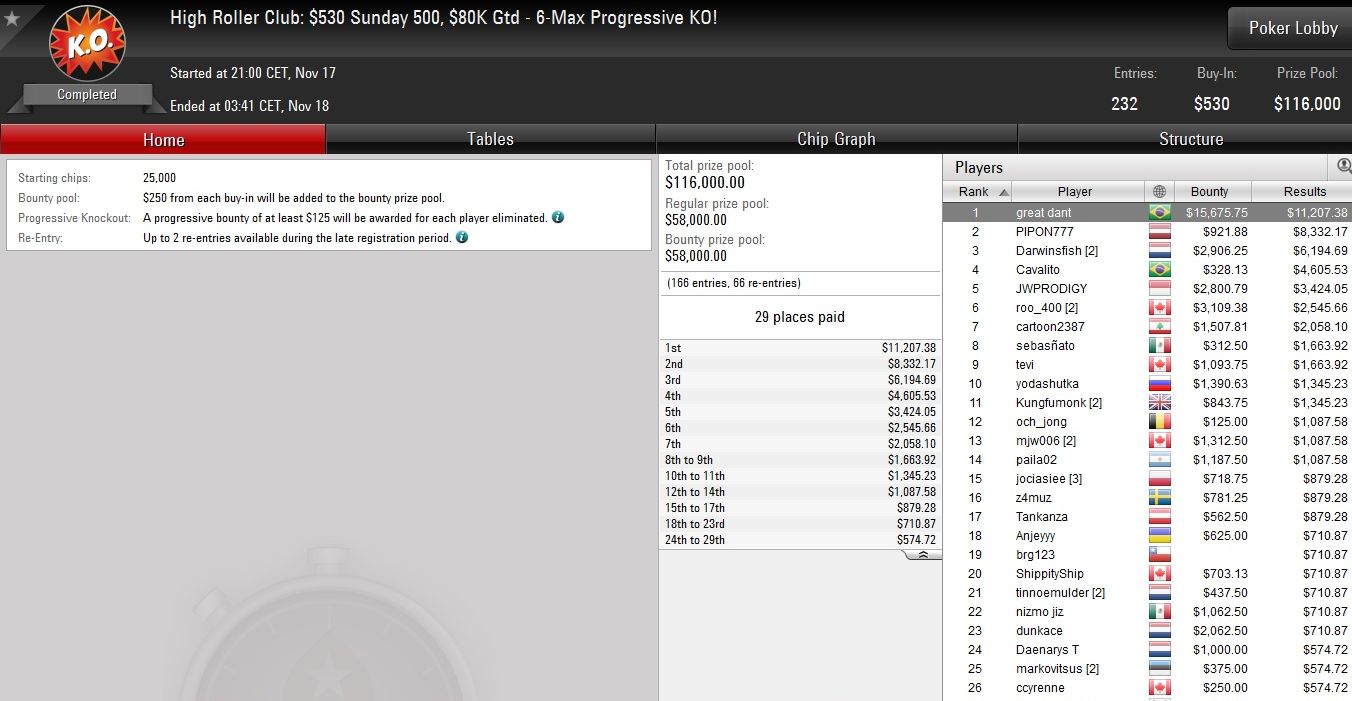Return to Poker Lobby

1292,28
